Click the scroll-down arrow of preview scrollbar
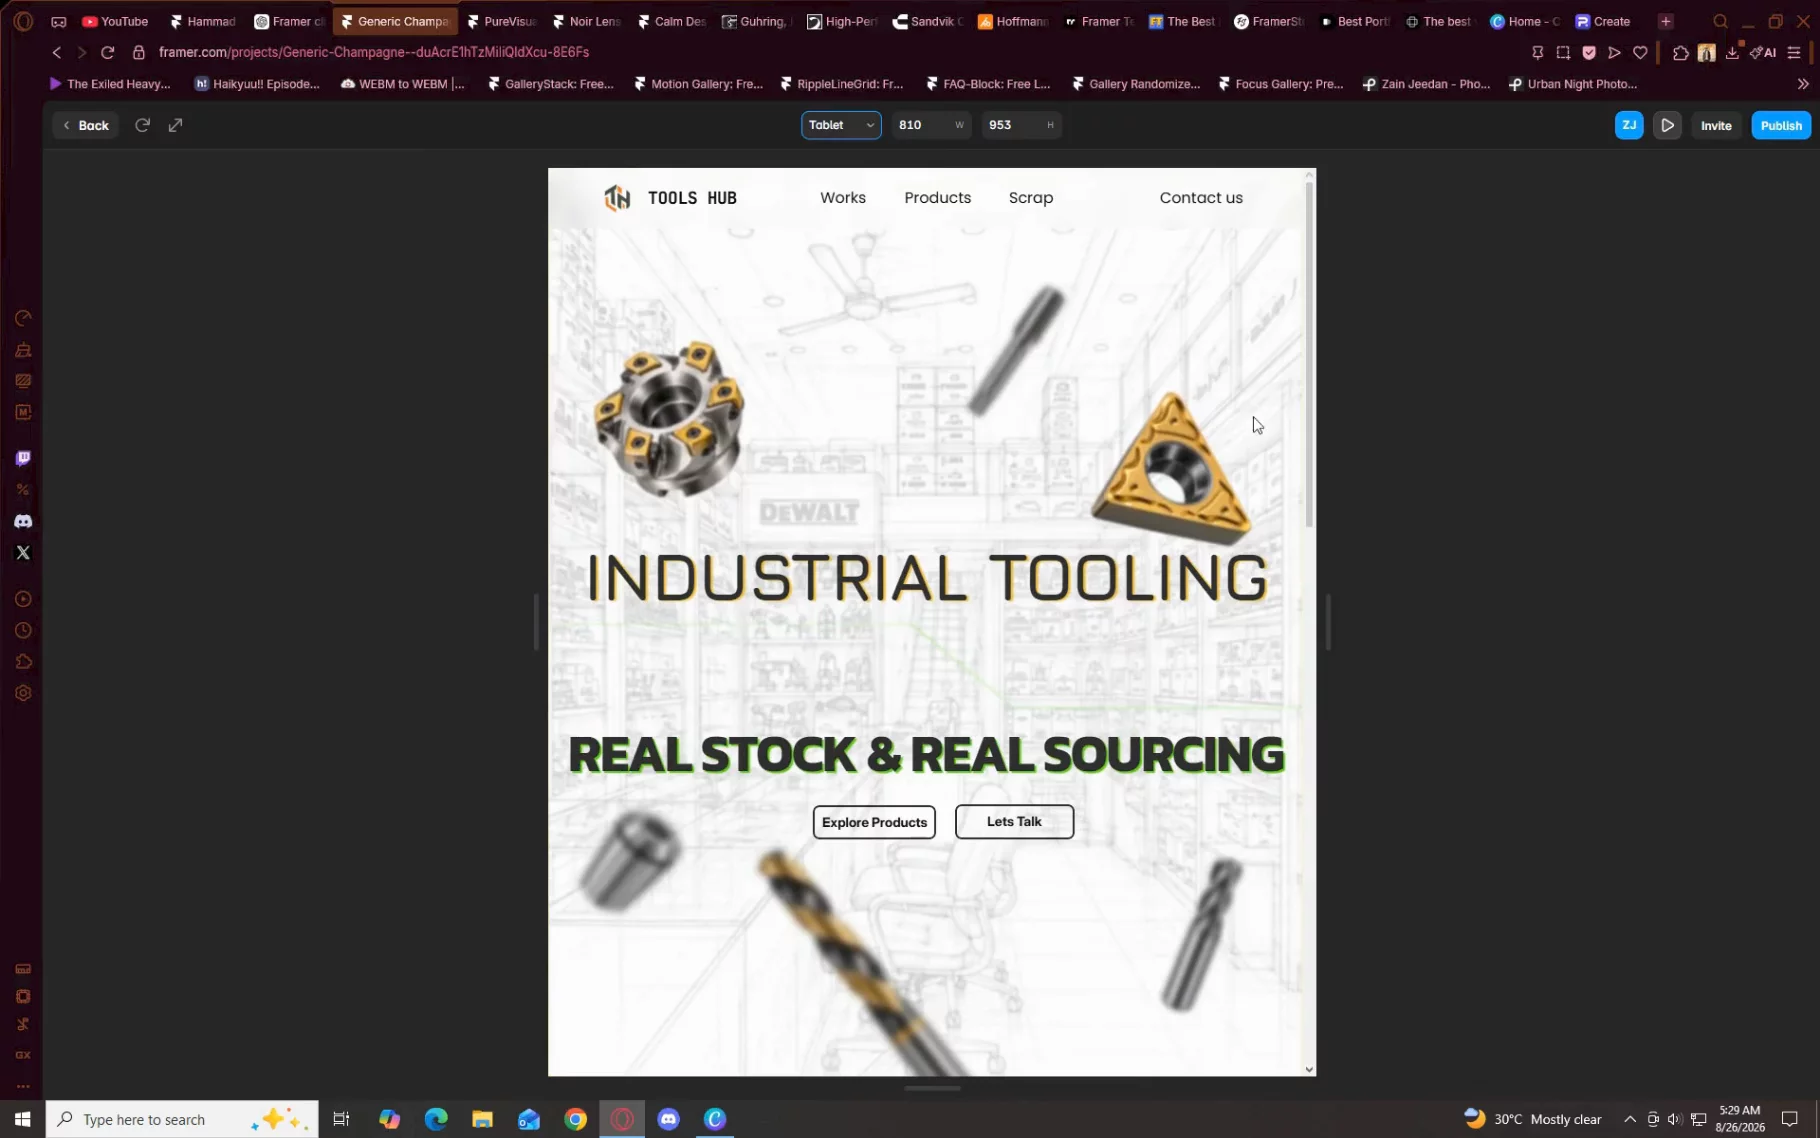The height and width of the screenshot is (1138, 1820). (x=1309, y=1069)
